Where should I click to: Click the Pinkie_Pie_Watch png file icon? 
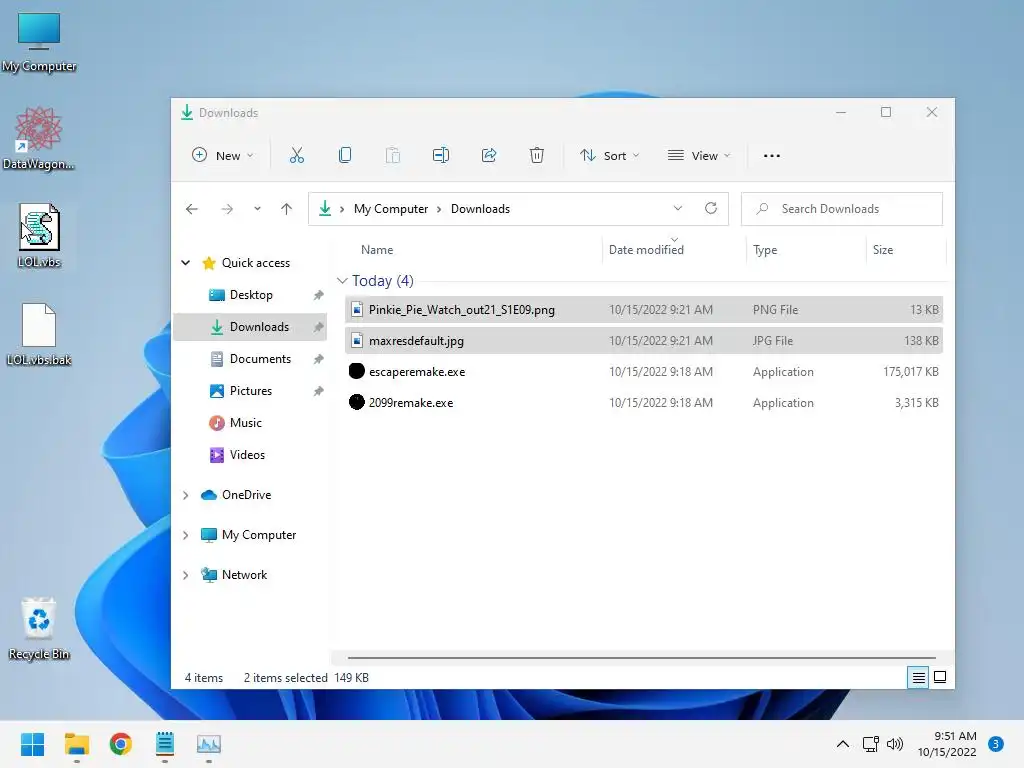coord(357,310)
